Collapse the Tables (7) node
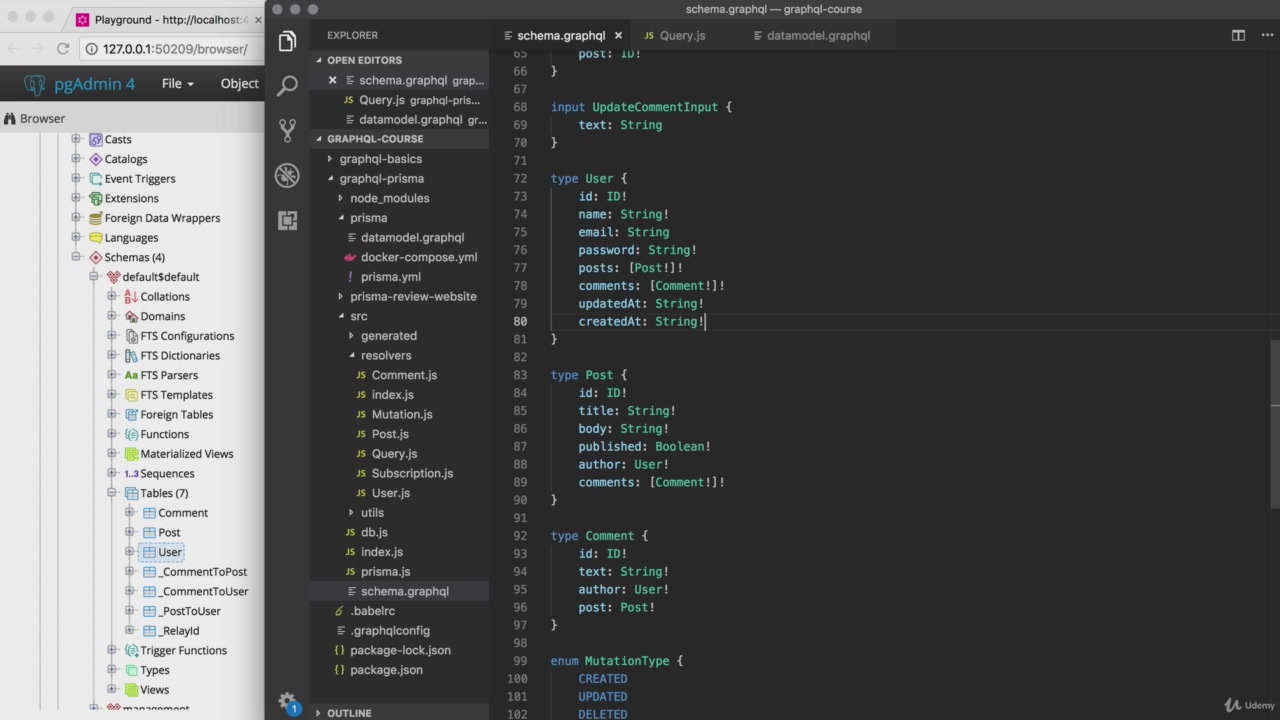 pyautogui.click(x=112, y=493)
